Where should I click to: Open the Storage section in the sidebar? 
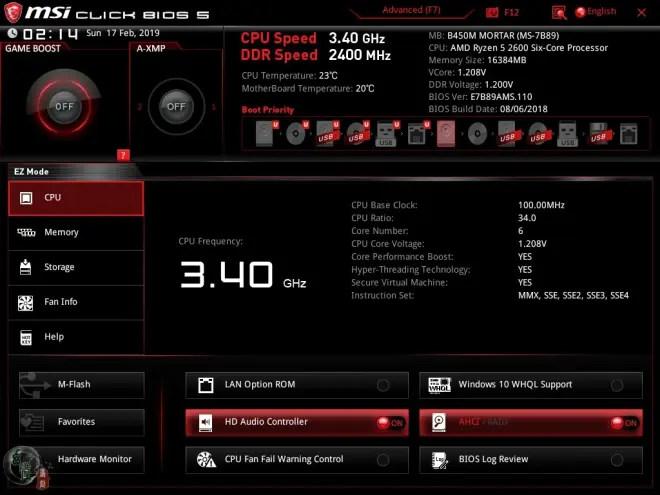pos(76,268)
